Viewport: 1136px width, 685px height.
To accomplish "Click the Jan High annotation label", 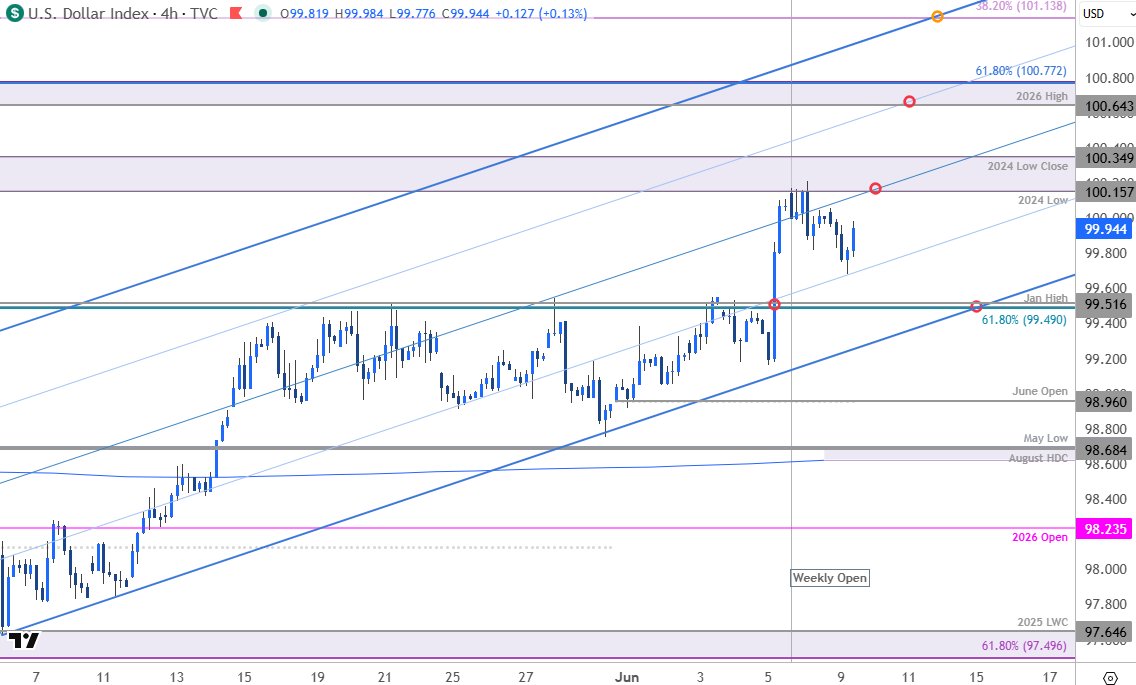I will coord(1045,298).
